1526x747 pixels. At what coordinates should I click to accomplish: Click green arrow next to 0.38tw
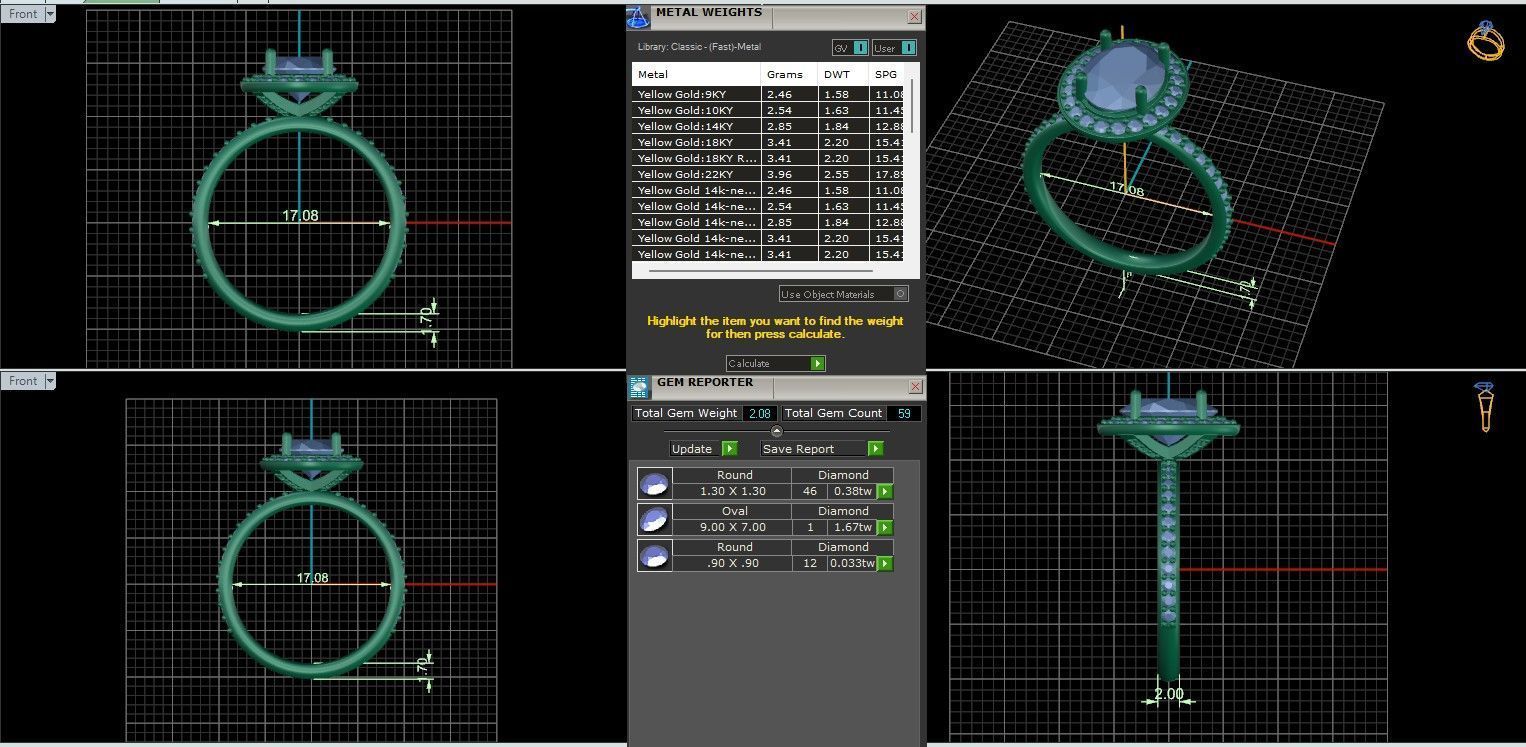click(x=885, y=492)
